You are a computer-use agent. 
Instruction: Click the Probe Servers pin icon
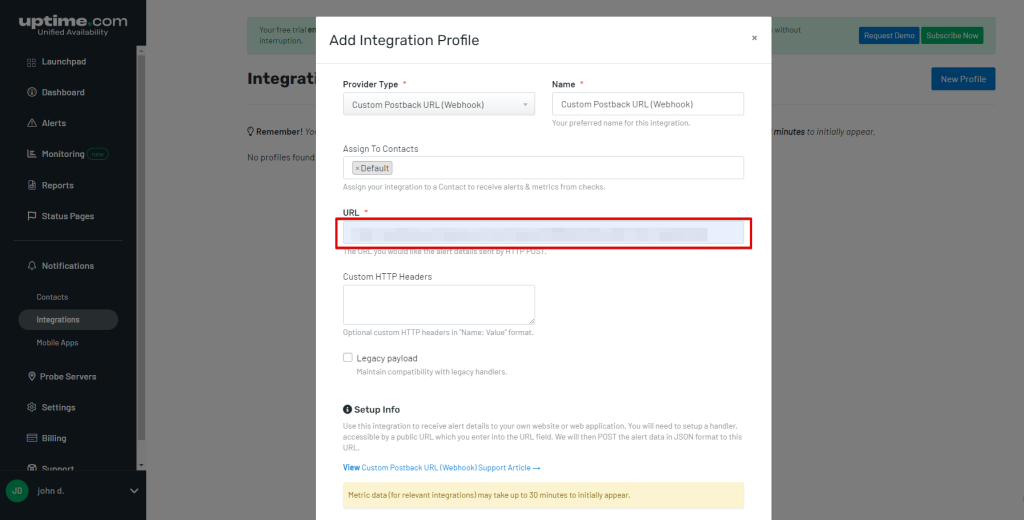coord(32,377)
